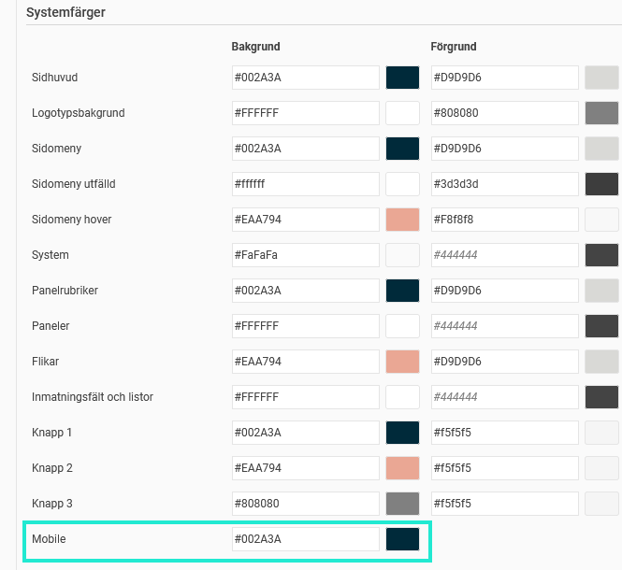Click Sidomeny utfälld foreground dark swatch
The height and width of the screenshot is (570, 622).
[601, 184]
